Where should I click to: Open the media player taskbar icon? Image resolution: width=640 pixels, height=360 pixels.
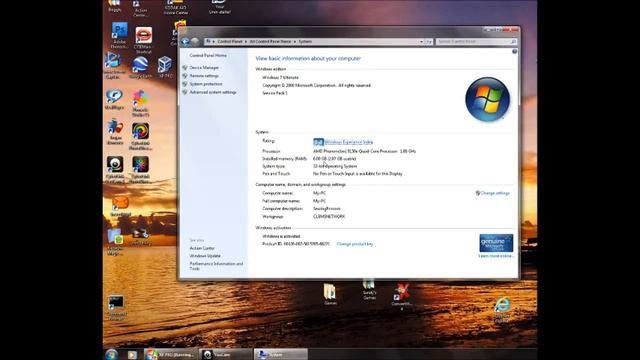click(132, 355)
